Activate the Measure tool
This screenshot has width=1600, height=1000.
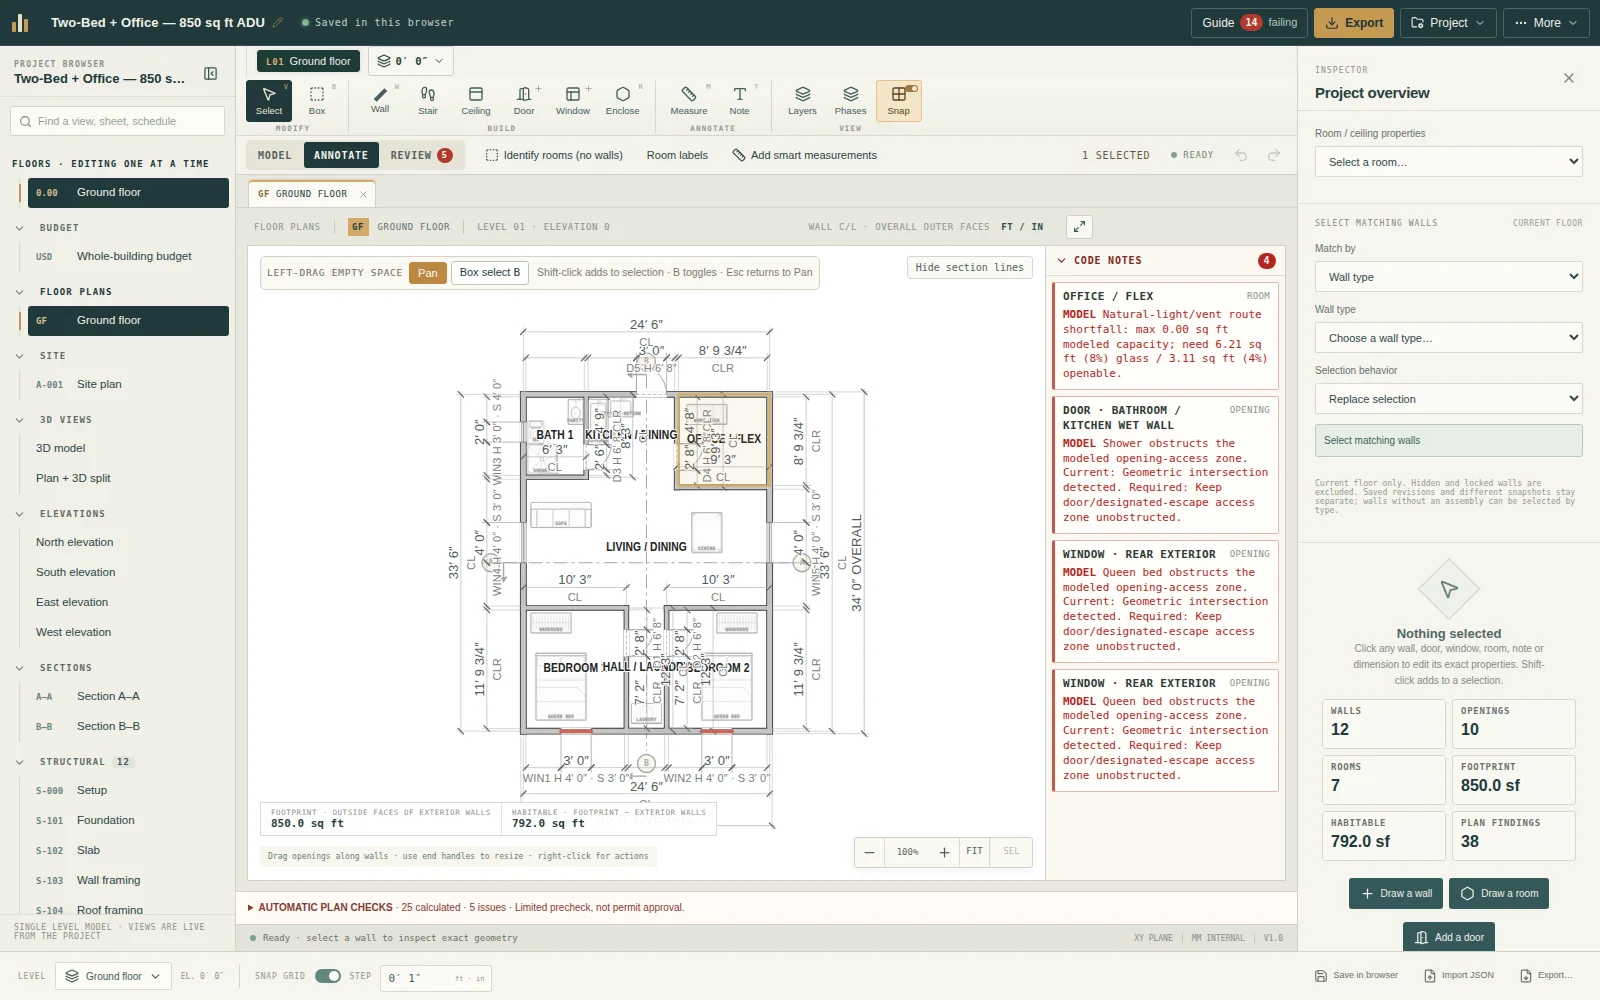689,100
